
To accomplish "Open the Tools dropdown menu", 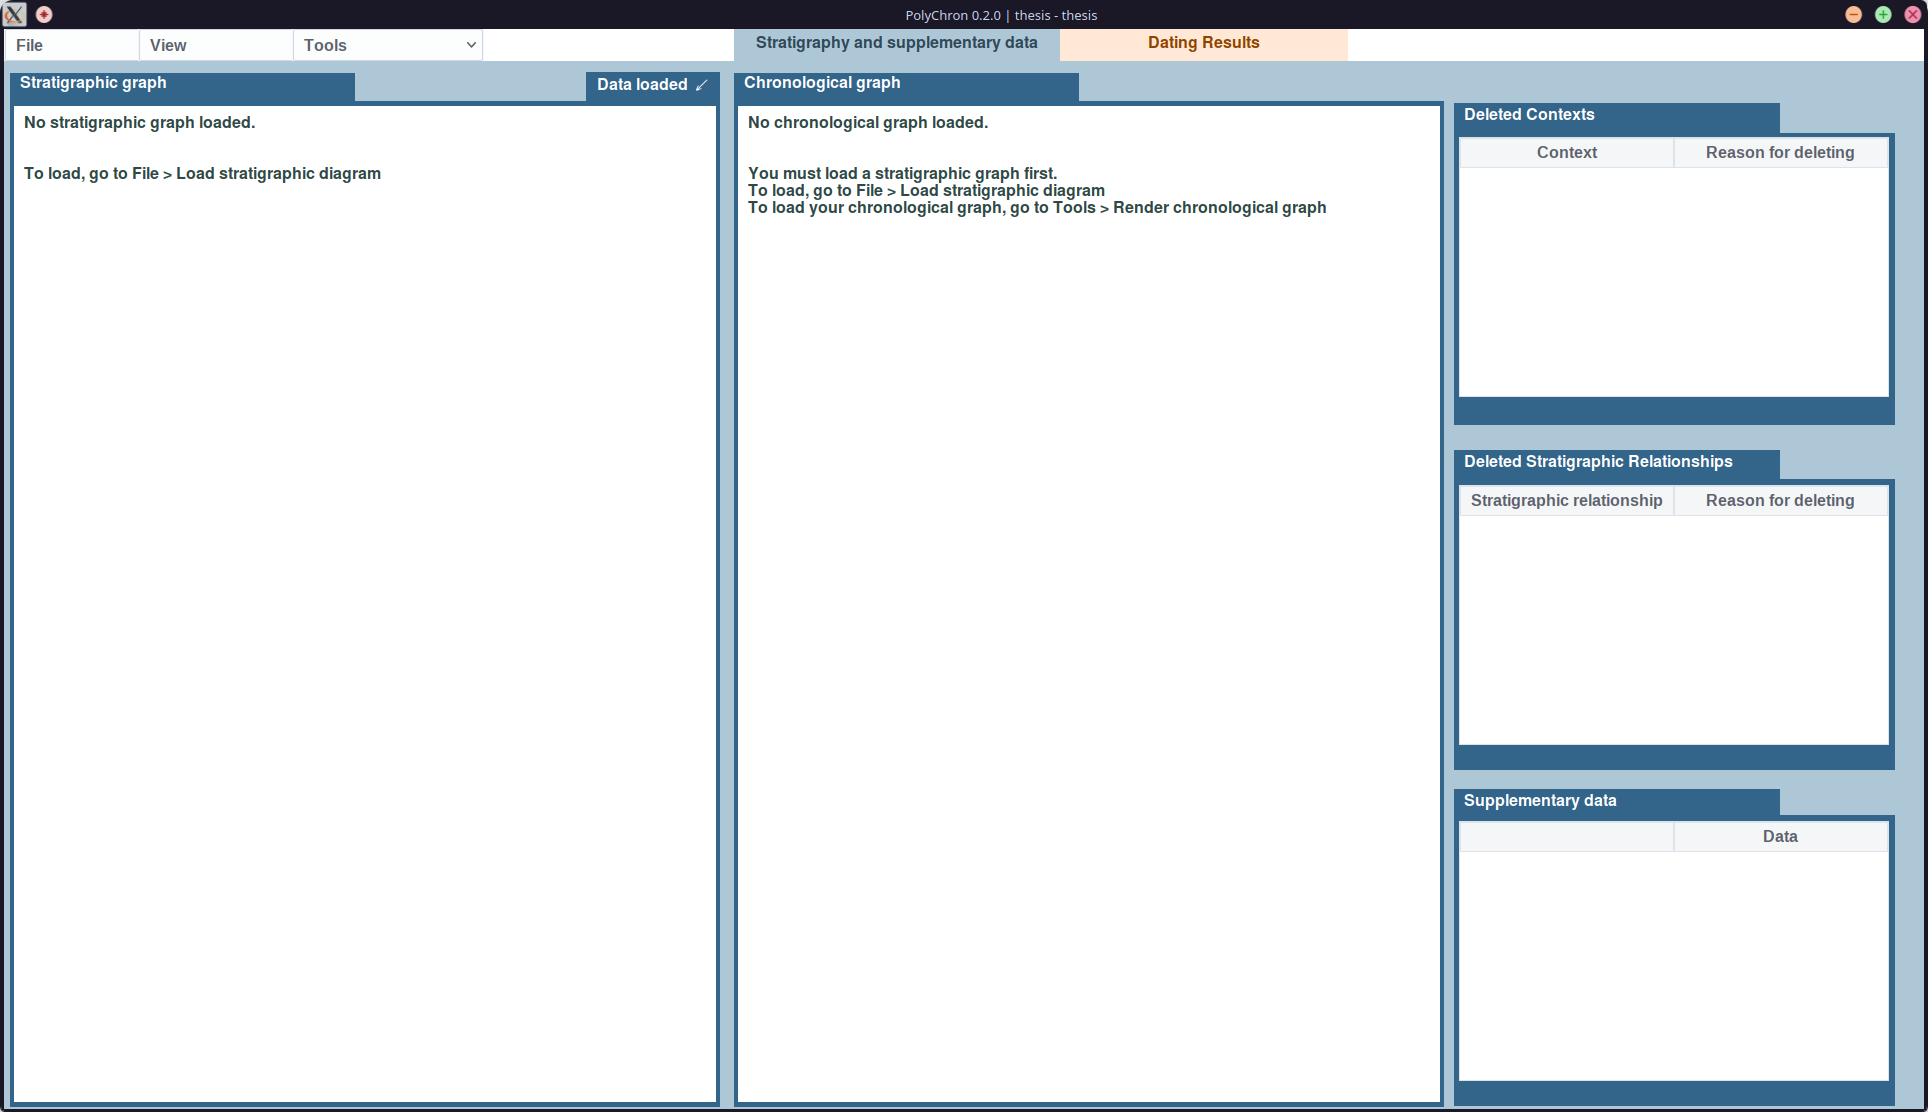I will click(388, 45).
